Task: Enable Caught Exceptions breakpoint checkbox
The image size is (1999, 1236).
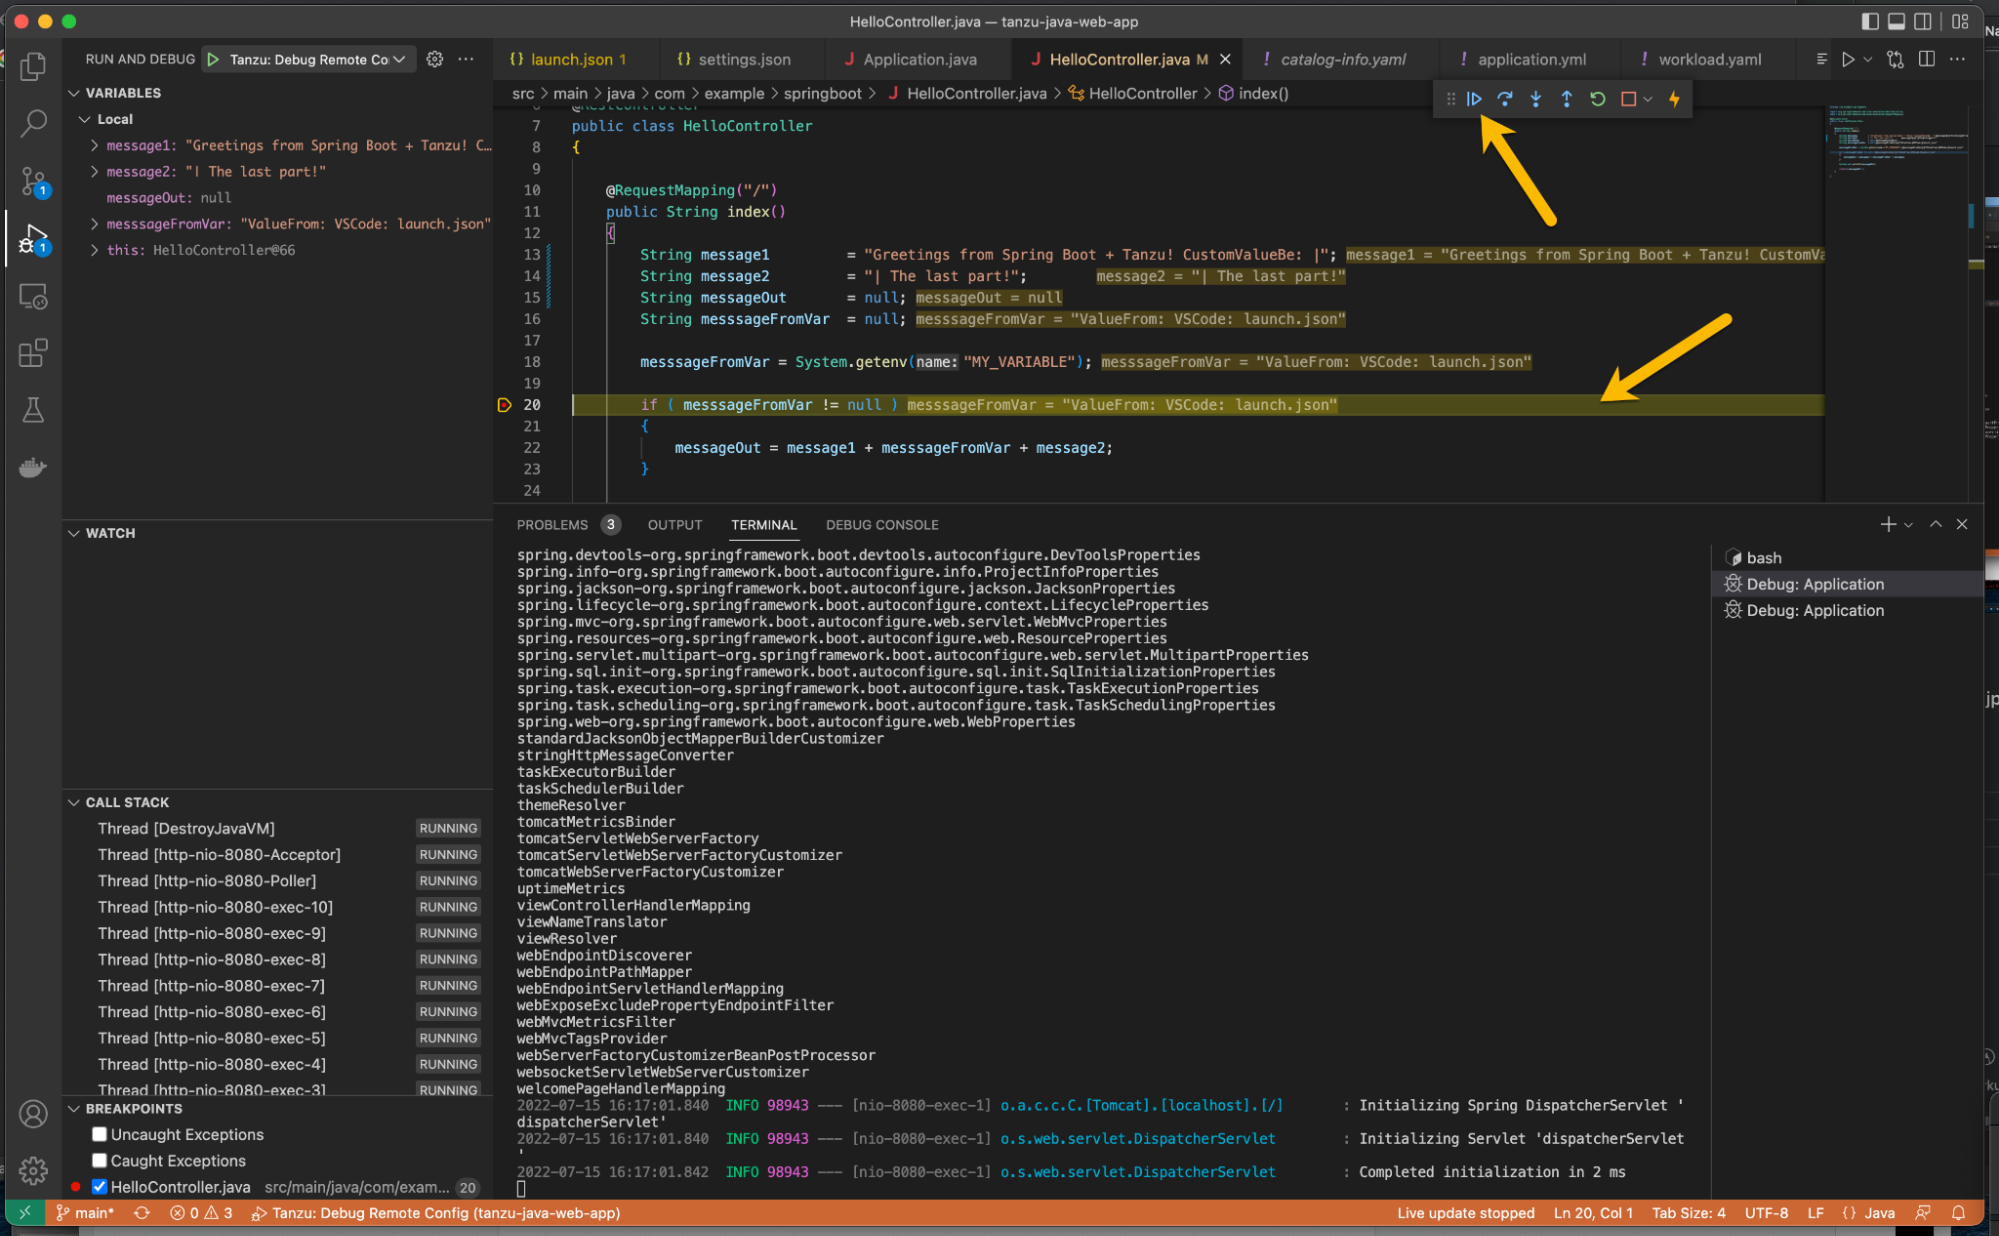Action: click(x=99, y=1160)
